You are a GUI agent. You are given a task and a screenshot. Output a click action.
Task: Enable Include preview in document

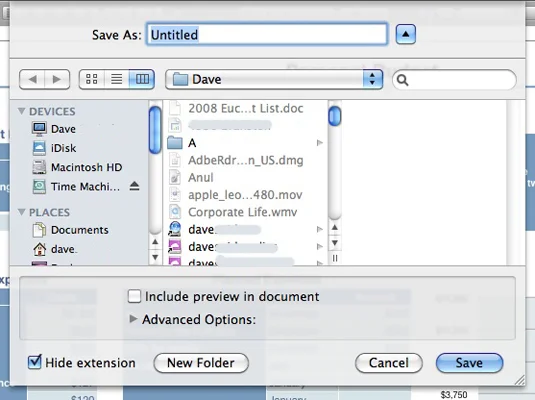[134, 296]
